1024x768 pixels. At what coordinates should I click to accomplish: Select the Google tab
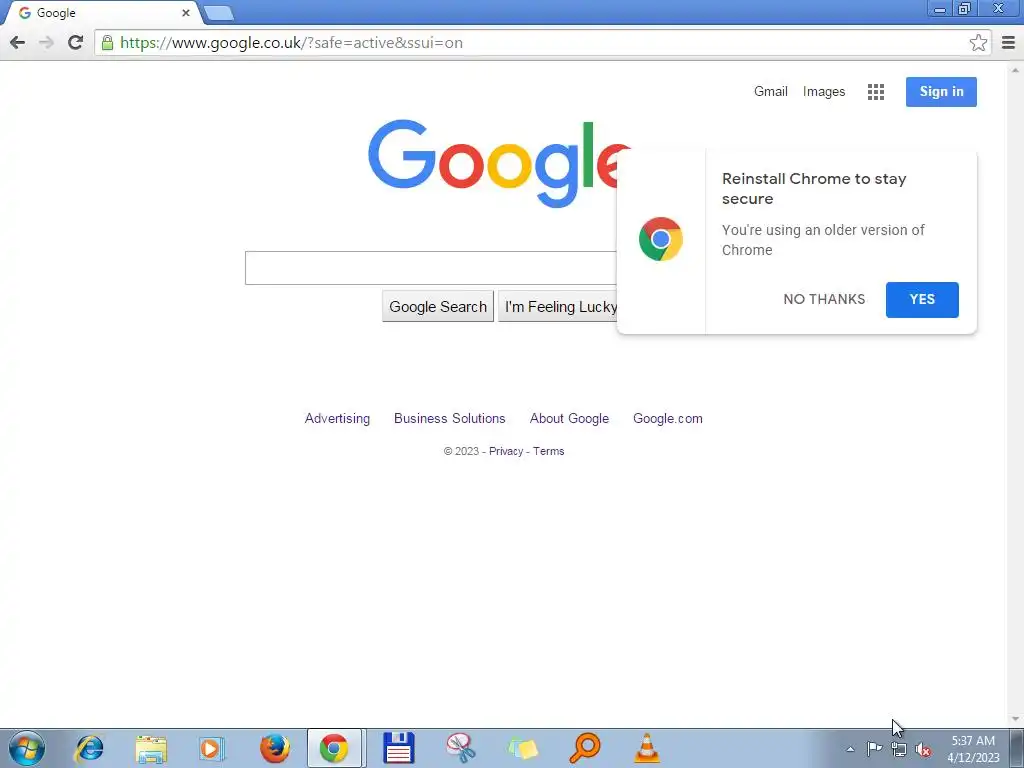coord(101,13)
